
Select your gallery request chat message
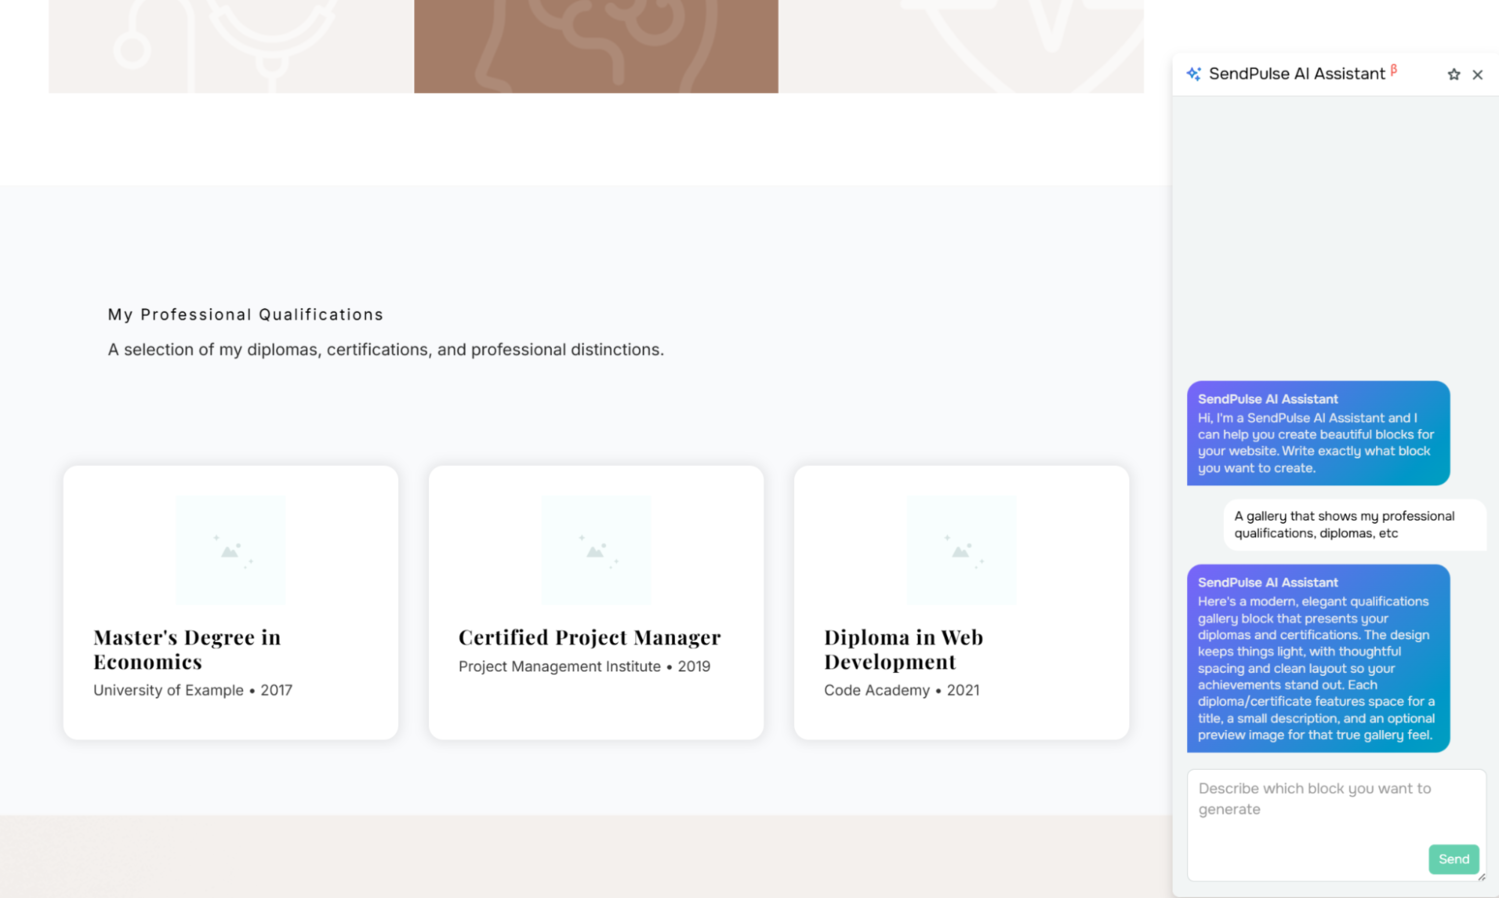pos(1354,524)
